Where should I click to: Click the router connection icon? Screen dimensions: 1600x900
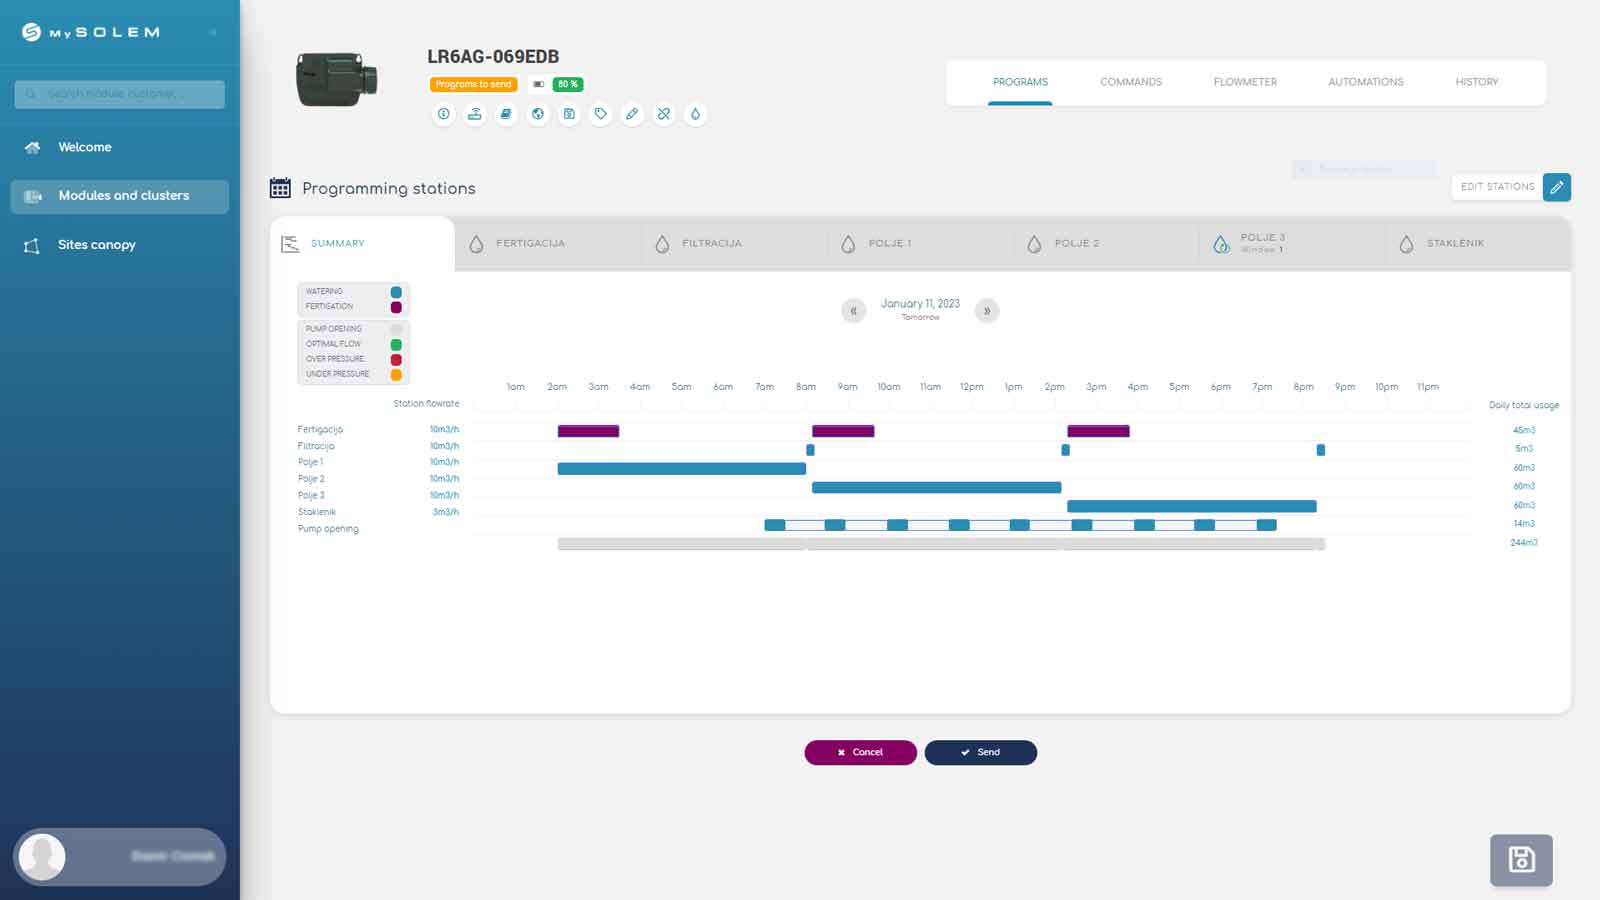[x=475, y=114]
